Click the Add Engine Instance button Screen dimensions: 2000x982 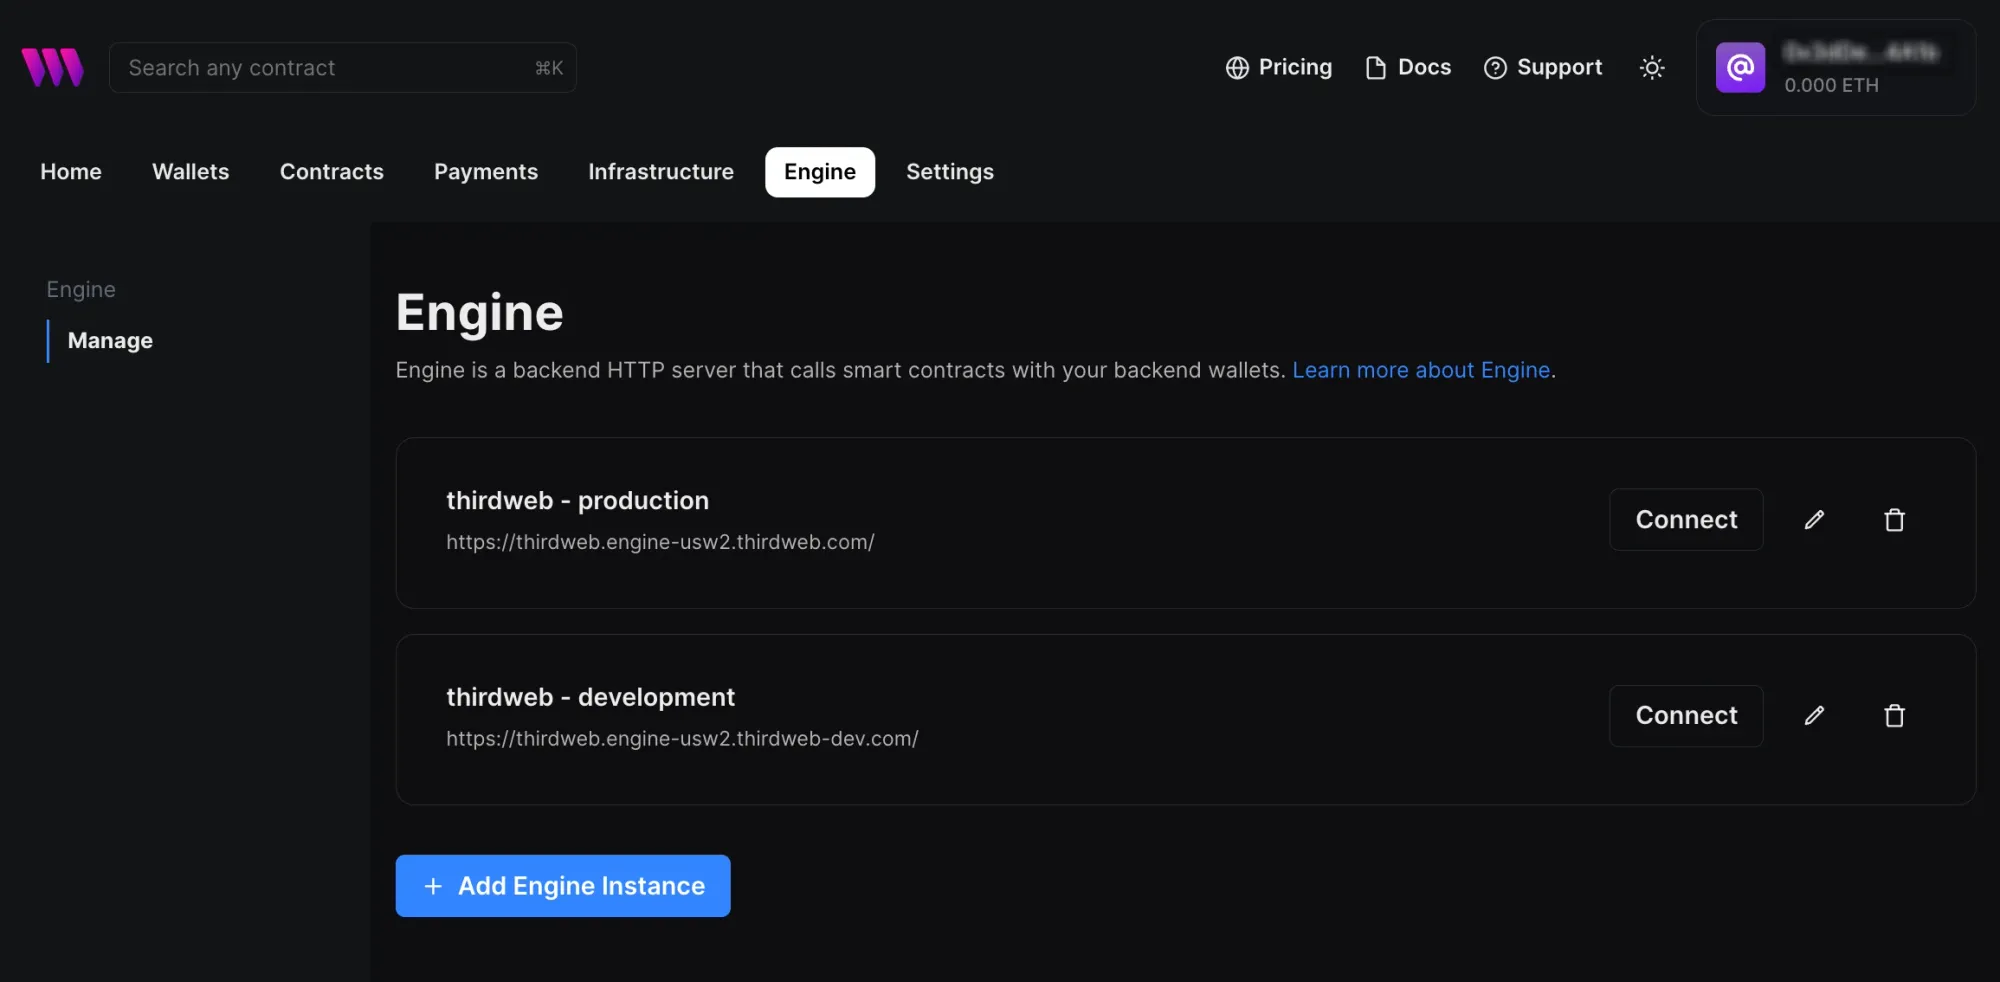coord(563,886)
